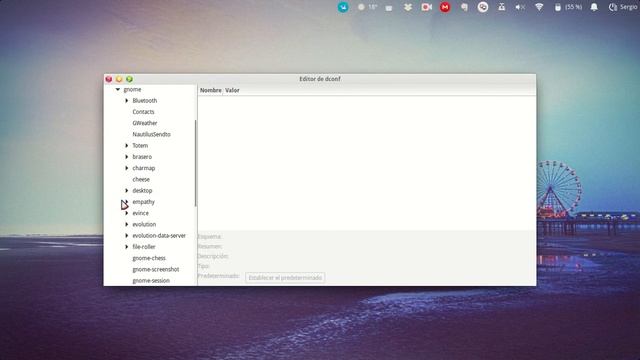Select the Contacts entry in tree
The height and width of the screenshot is (360, 640).
point(143,112)
